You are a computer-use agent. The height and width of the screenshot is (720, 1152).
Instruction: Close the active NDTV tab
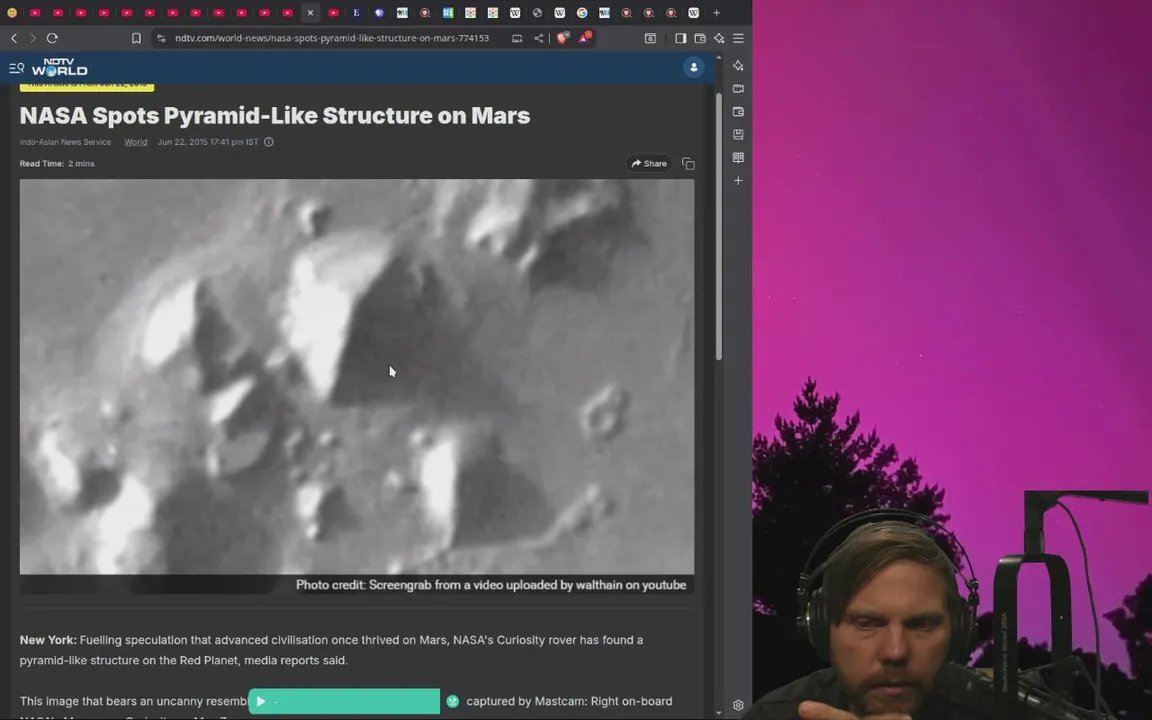coord(310,12)
